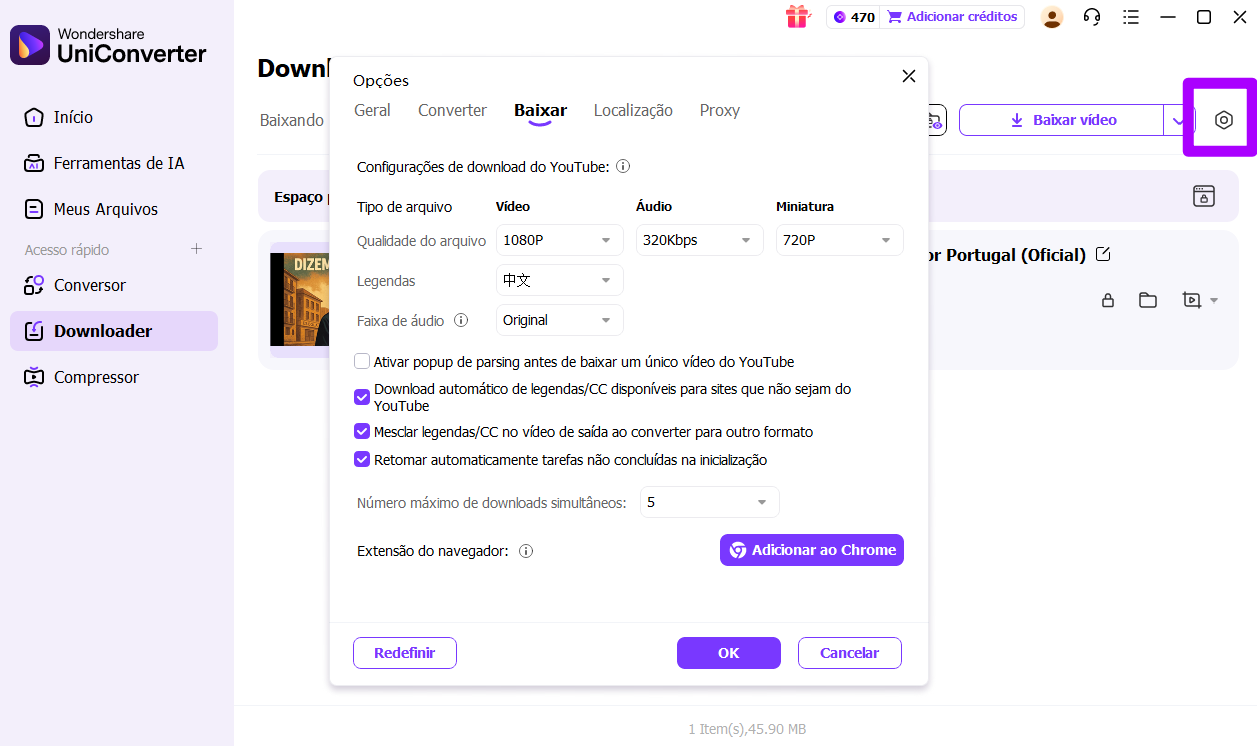Open the subtitle language dropdown
The image size is (1257, 746).
tap(559, 280)
